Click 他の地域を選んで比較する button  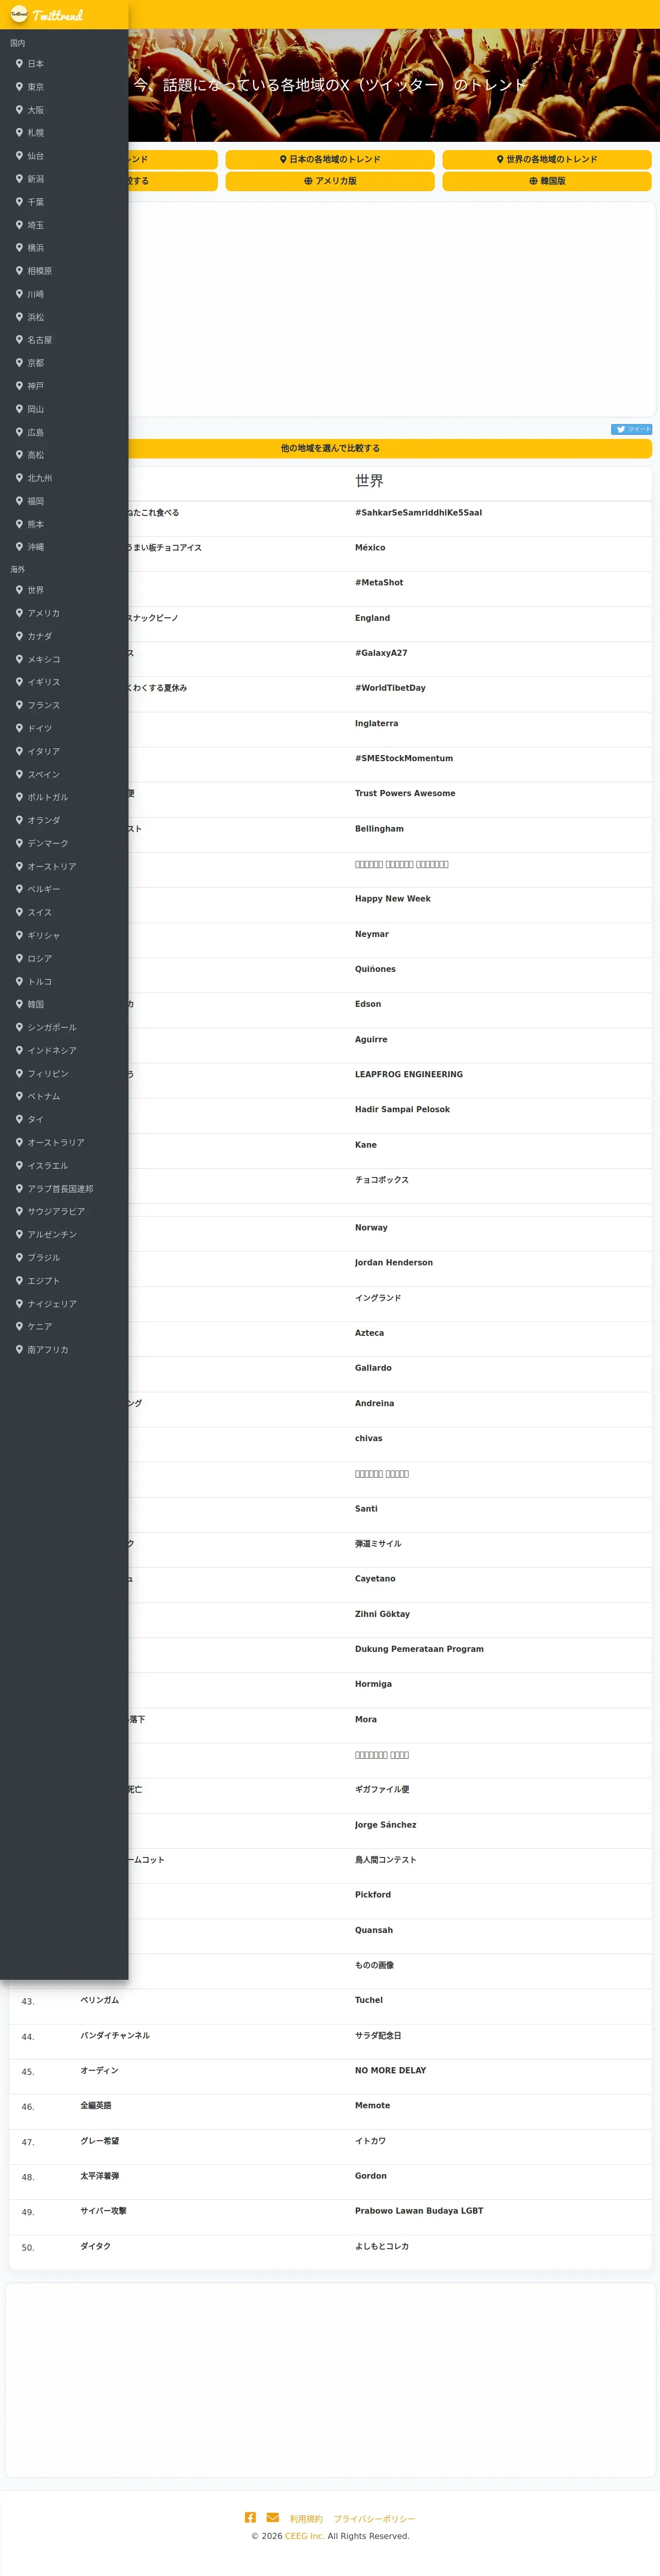[330, 448]
